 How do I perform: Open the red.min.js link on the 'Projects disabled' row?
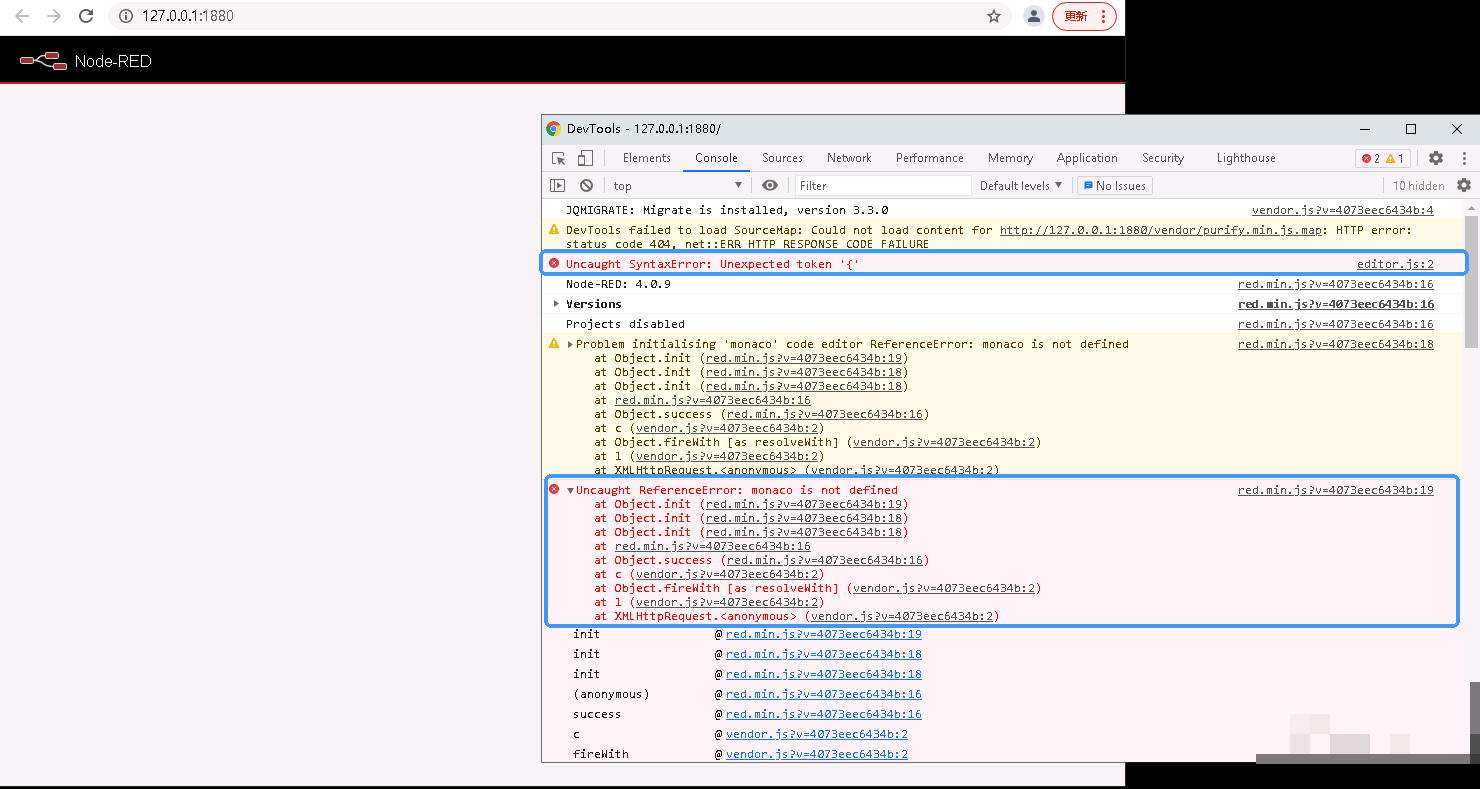(x=1336, y=324)
